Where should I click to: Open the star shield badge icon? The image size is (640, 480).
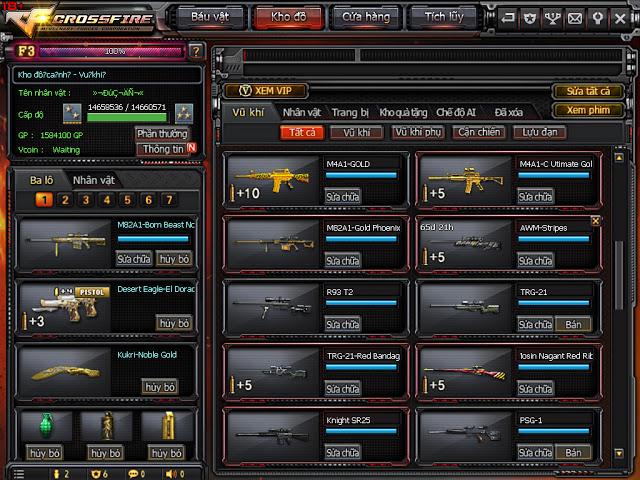click(530, 18)
